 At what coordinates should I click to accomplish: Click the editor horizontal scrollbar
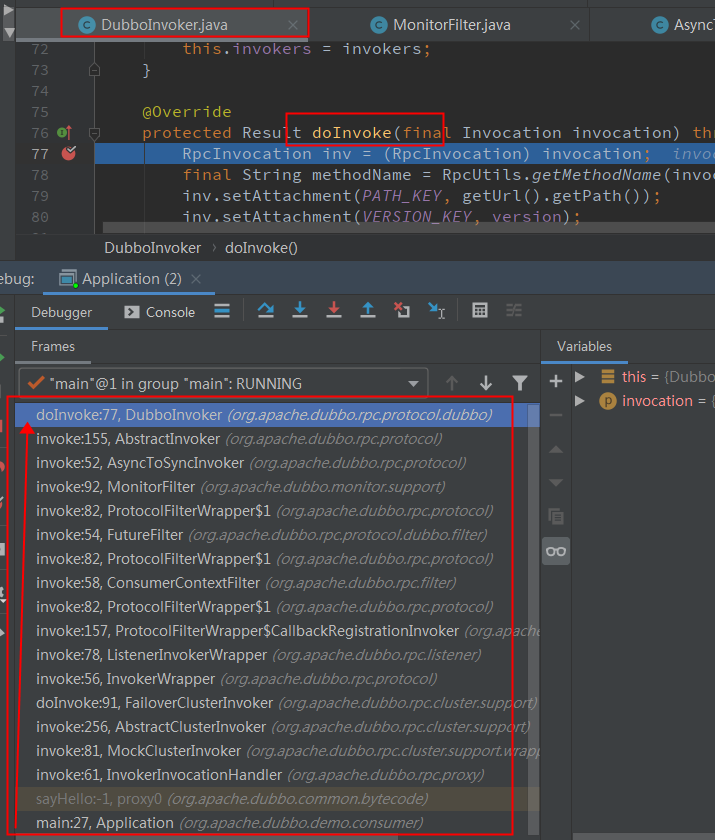pos(408,228)
